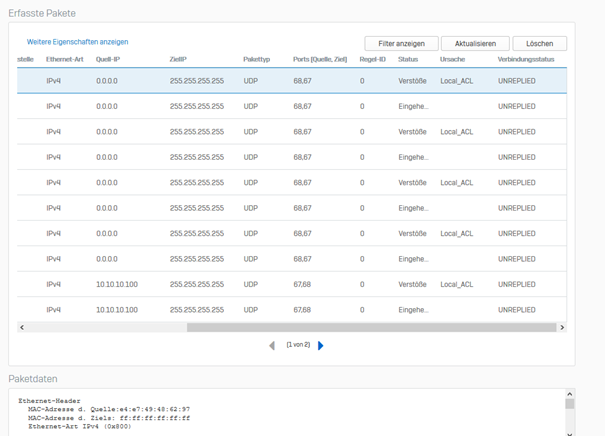Screen dimensions: 605x436
Task: Click the Paketdaten vertical scrollbar thumb
Action: pos(570,404)
